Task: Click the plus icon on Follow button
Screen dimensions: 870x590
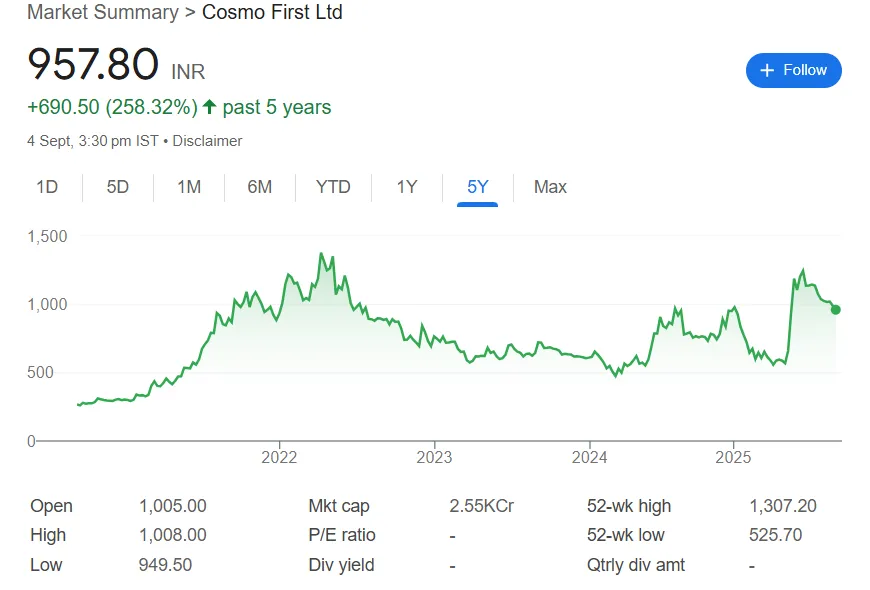Action: [767, 70]
